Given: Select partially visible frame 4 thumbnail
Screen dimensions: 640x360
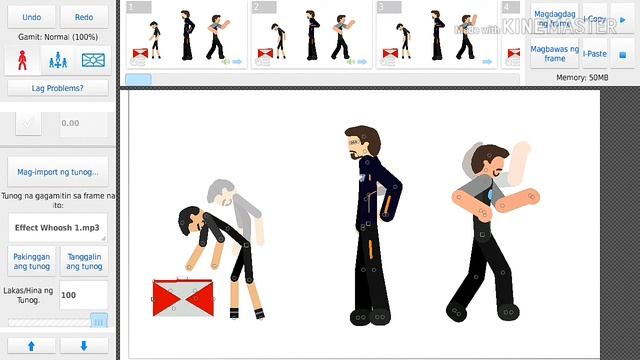Looking at the screenshot, I should click(x=511, y=34).
